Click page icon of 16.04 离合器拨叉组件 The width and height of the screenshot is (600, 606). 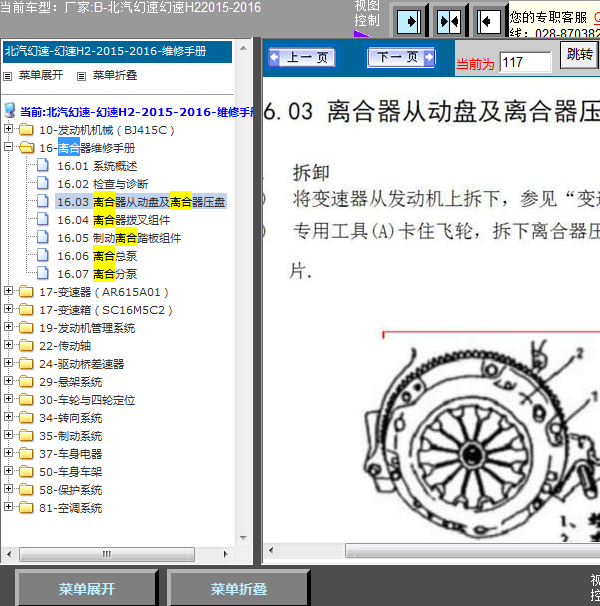click(43, 219)
